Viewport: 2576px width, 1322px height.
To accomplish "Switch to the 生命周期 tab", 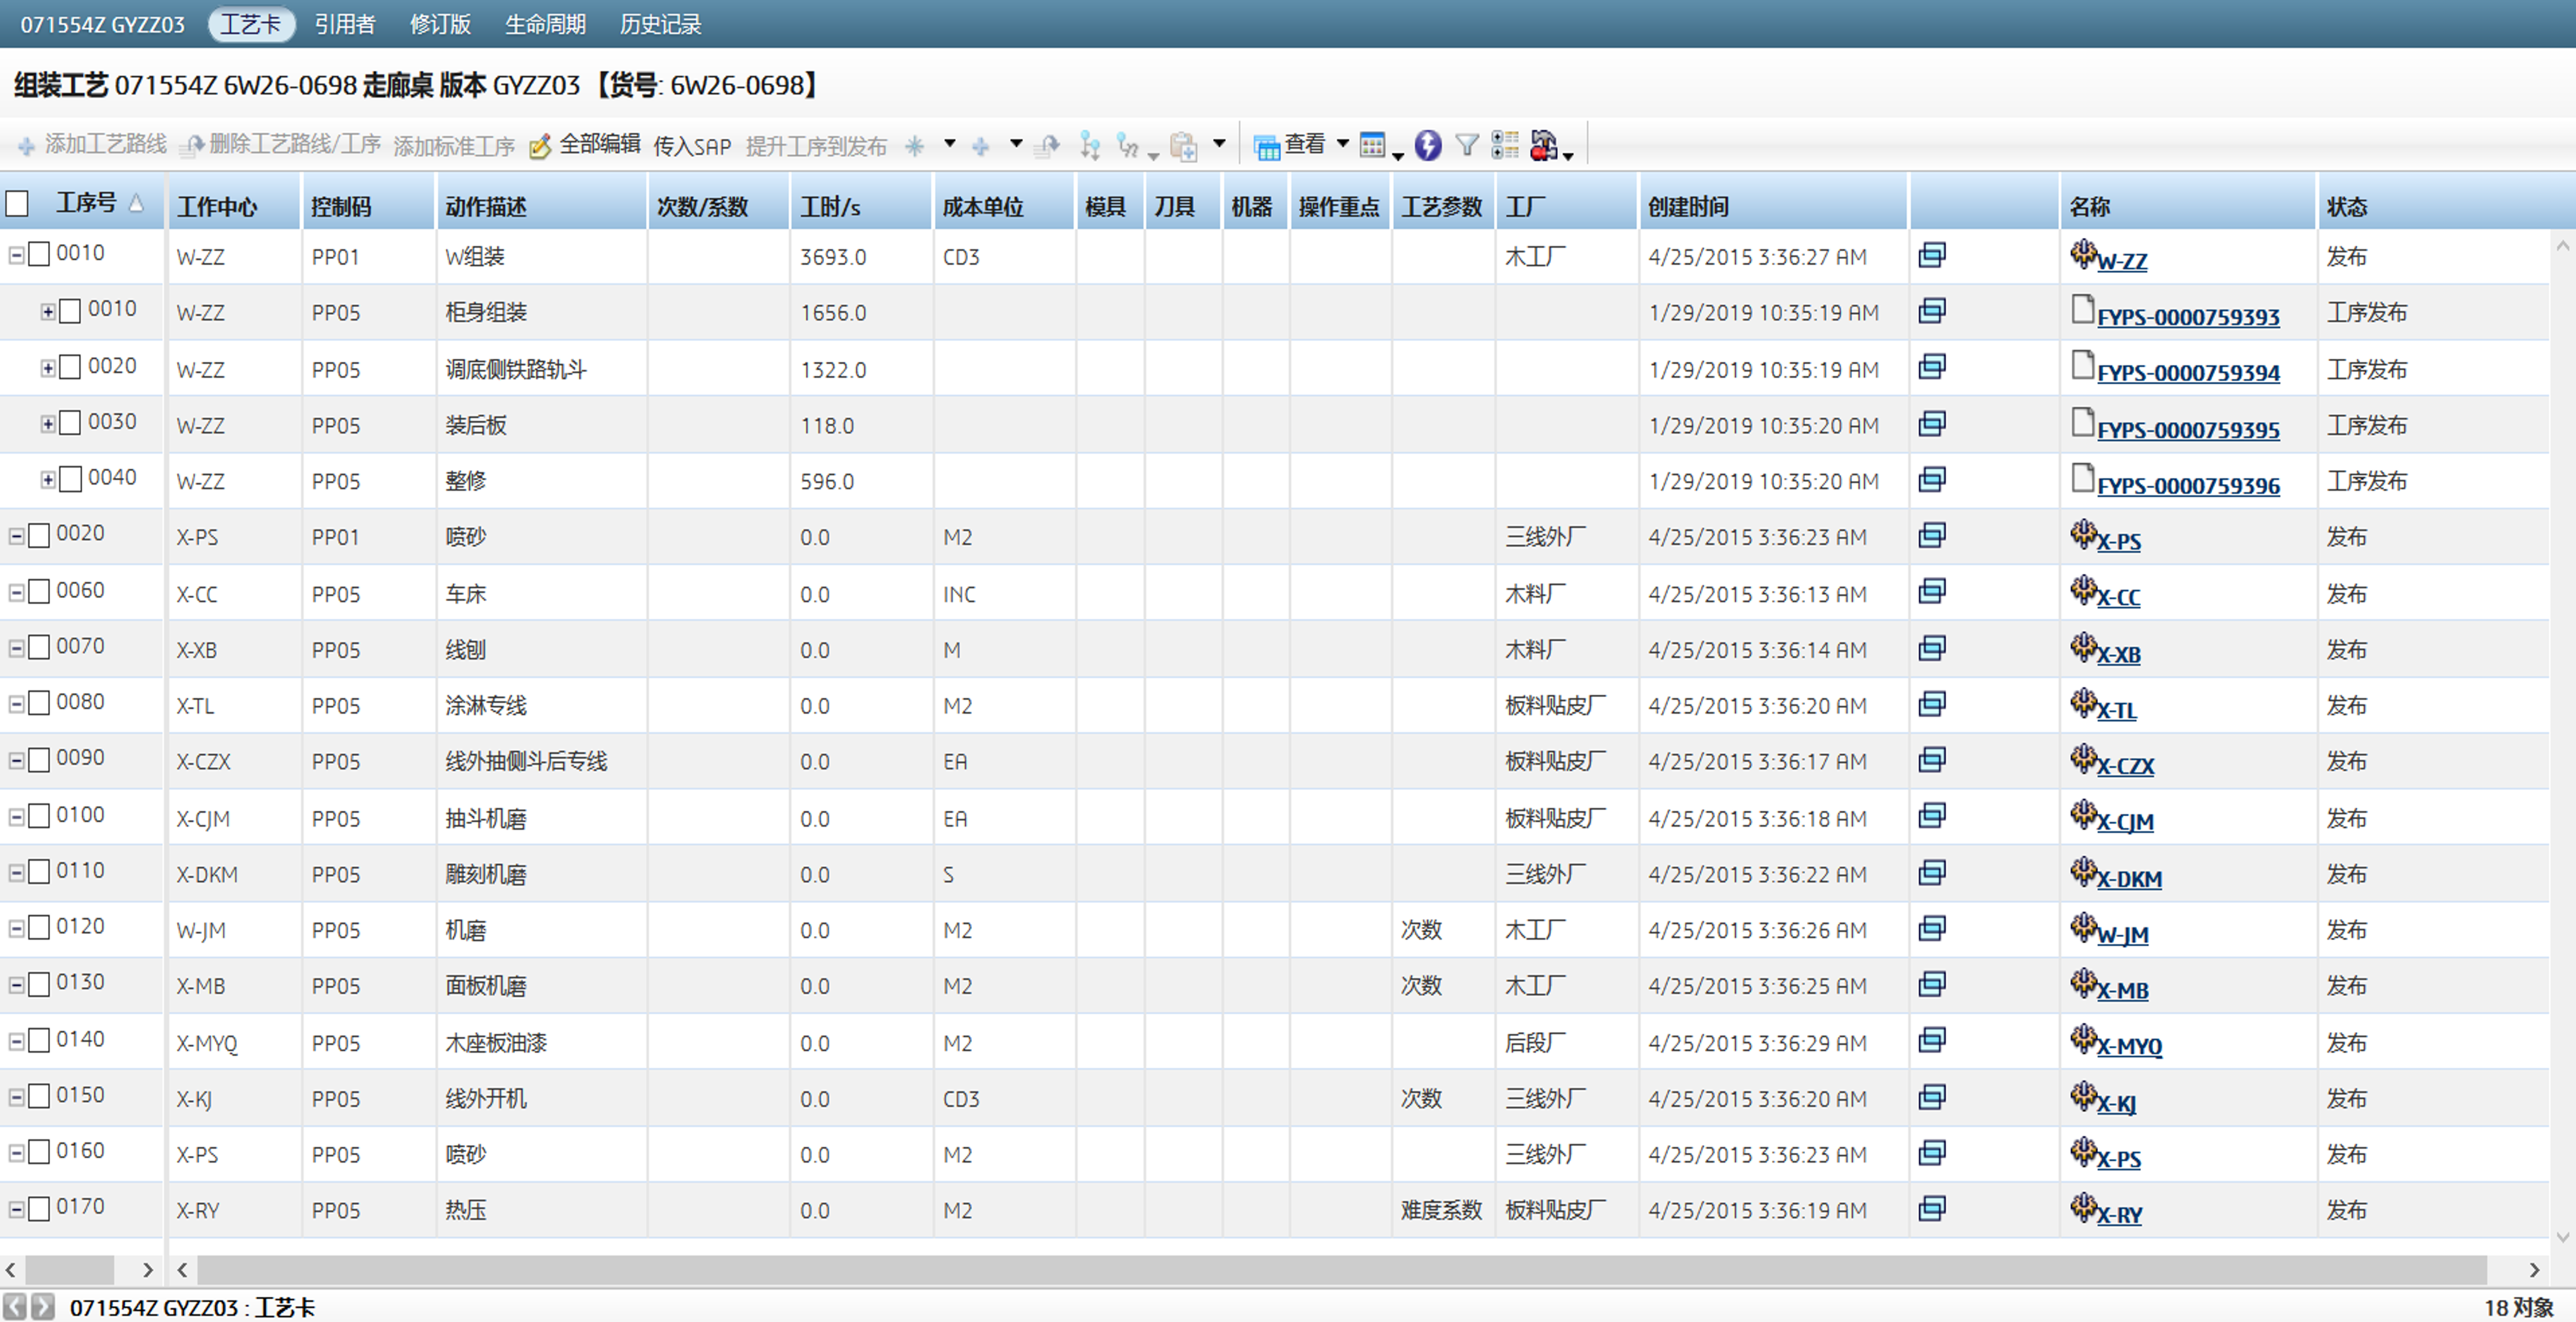I will [x=545, y=24].
